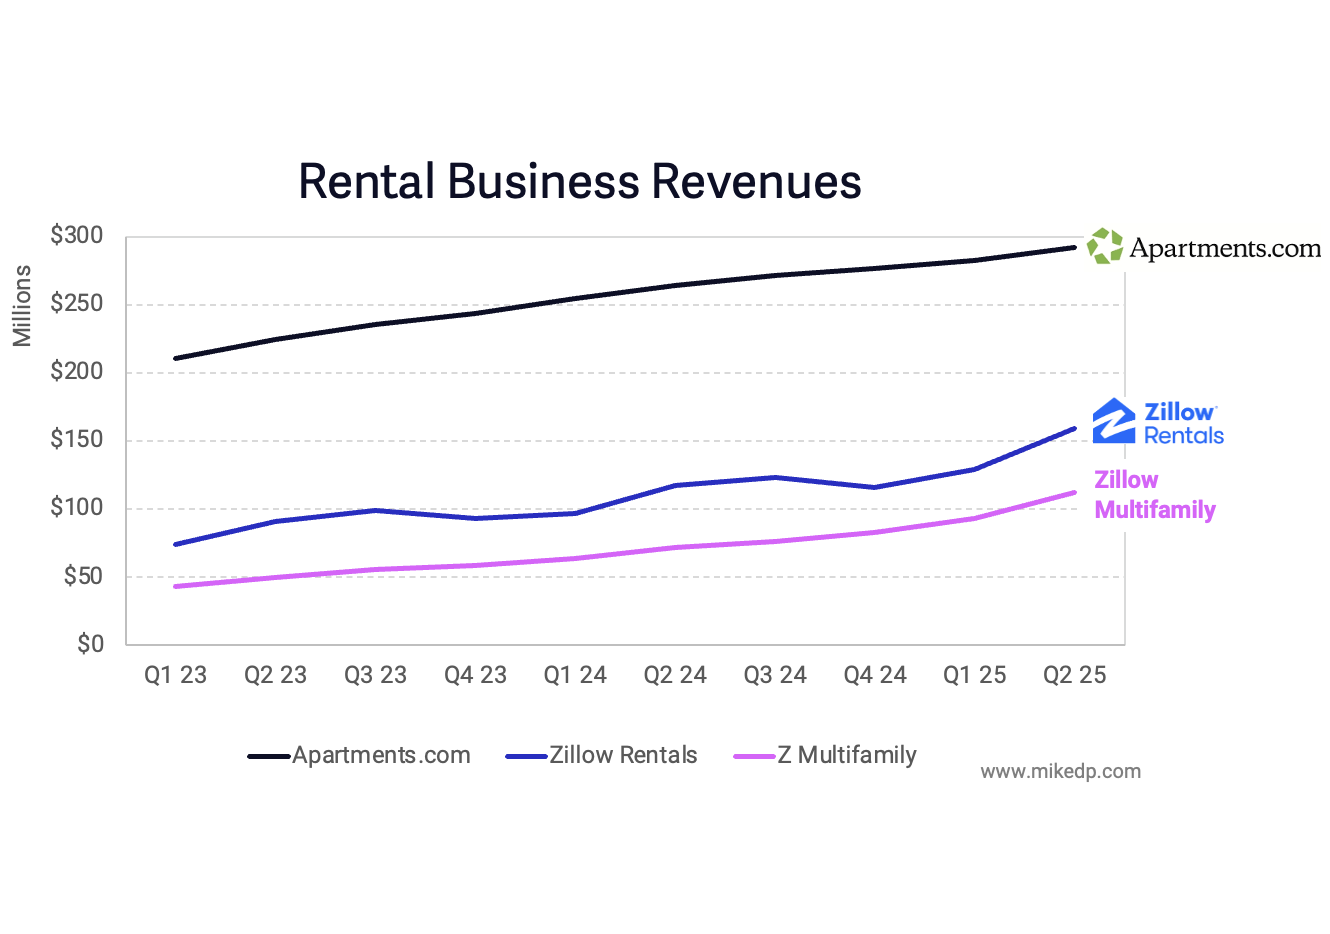Viewport: 1330px width, 934px height.
Task: Click the Q3 24 axis label
Action: coord(775,675)
